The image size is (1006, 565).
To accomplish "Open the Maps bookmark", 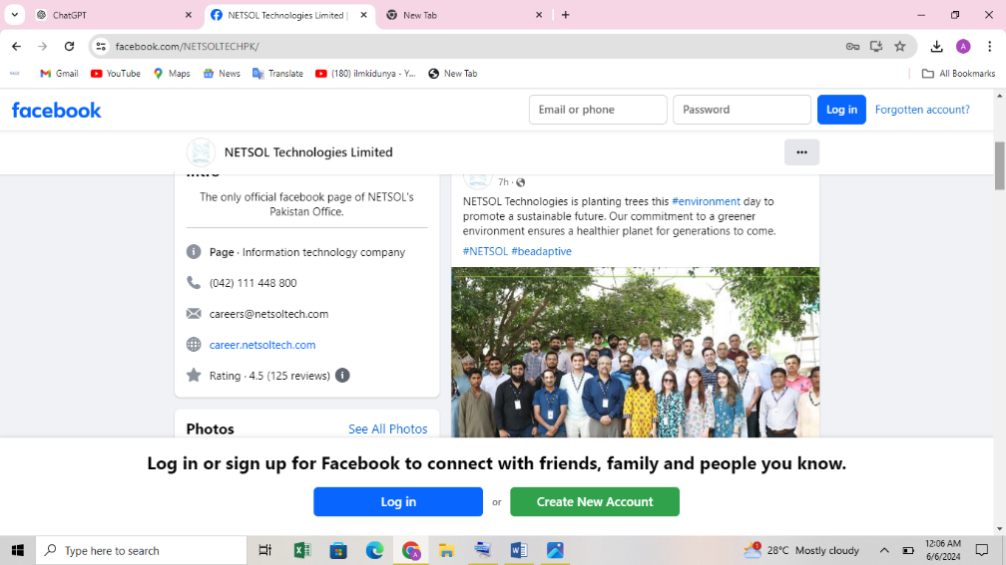I will (x=171, y=74).
